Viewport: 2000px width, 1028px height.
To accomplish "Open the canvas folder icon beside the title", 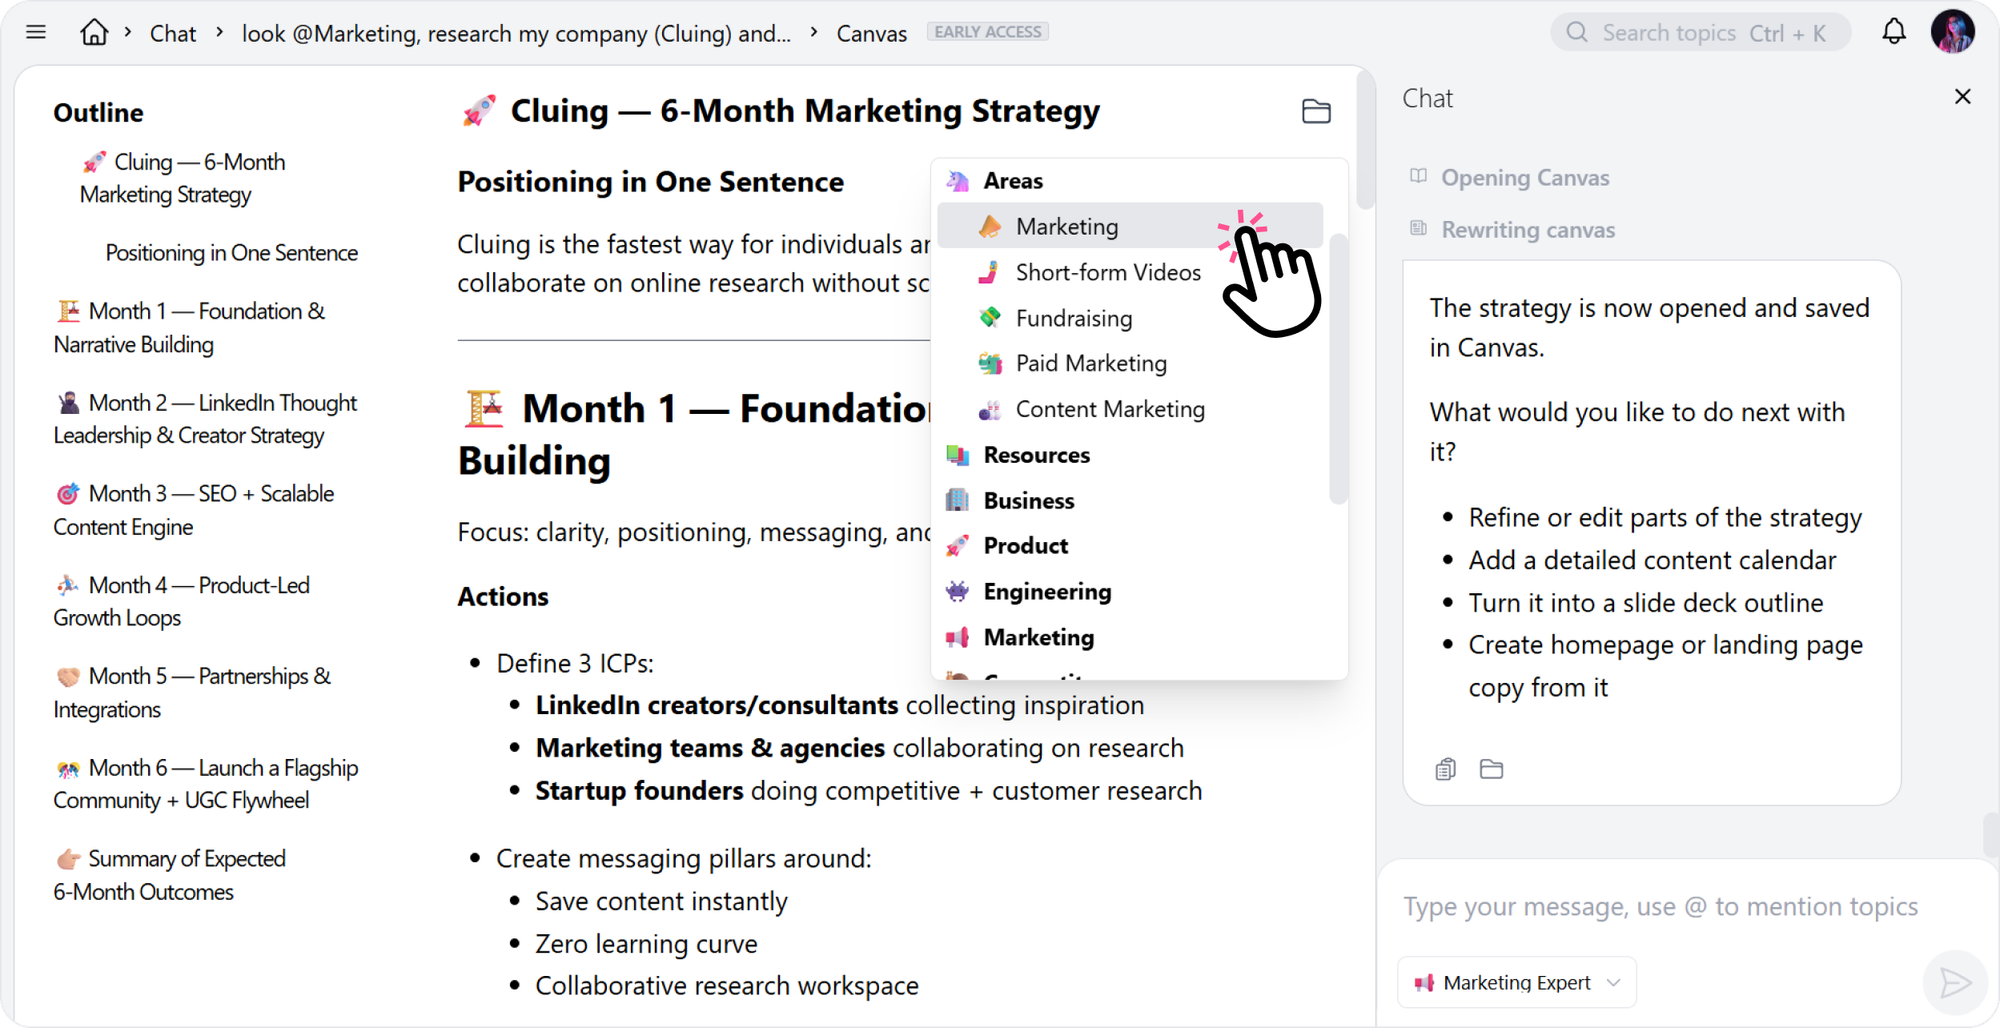I will (1316, 111).
